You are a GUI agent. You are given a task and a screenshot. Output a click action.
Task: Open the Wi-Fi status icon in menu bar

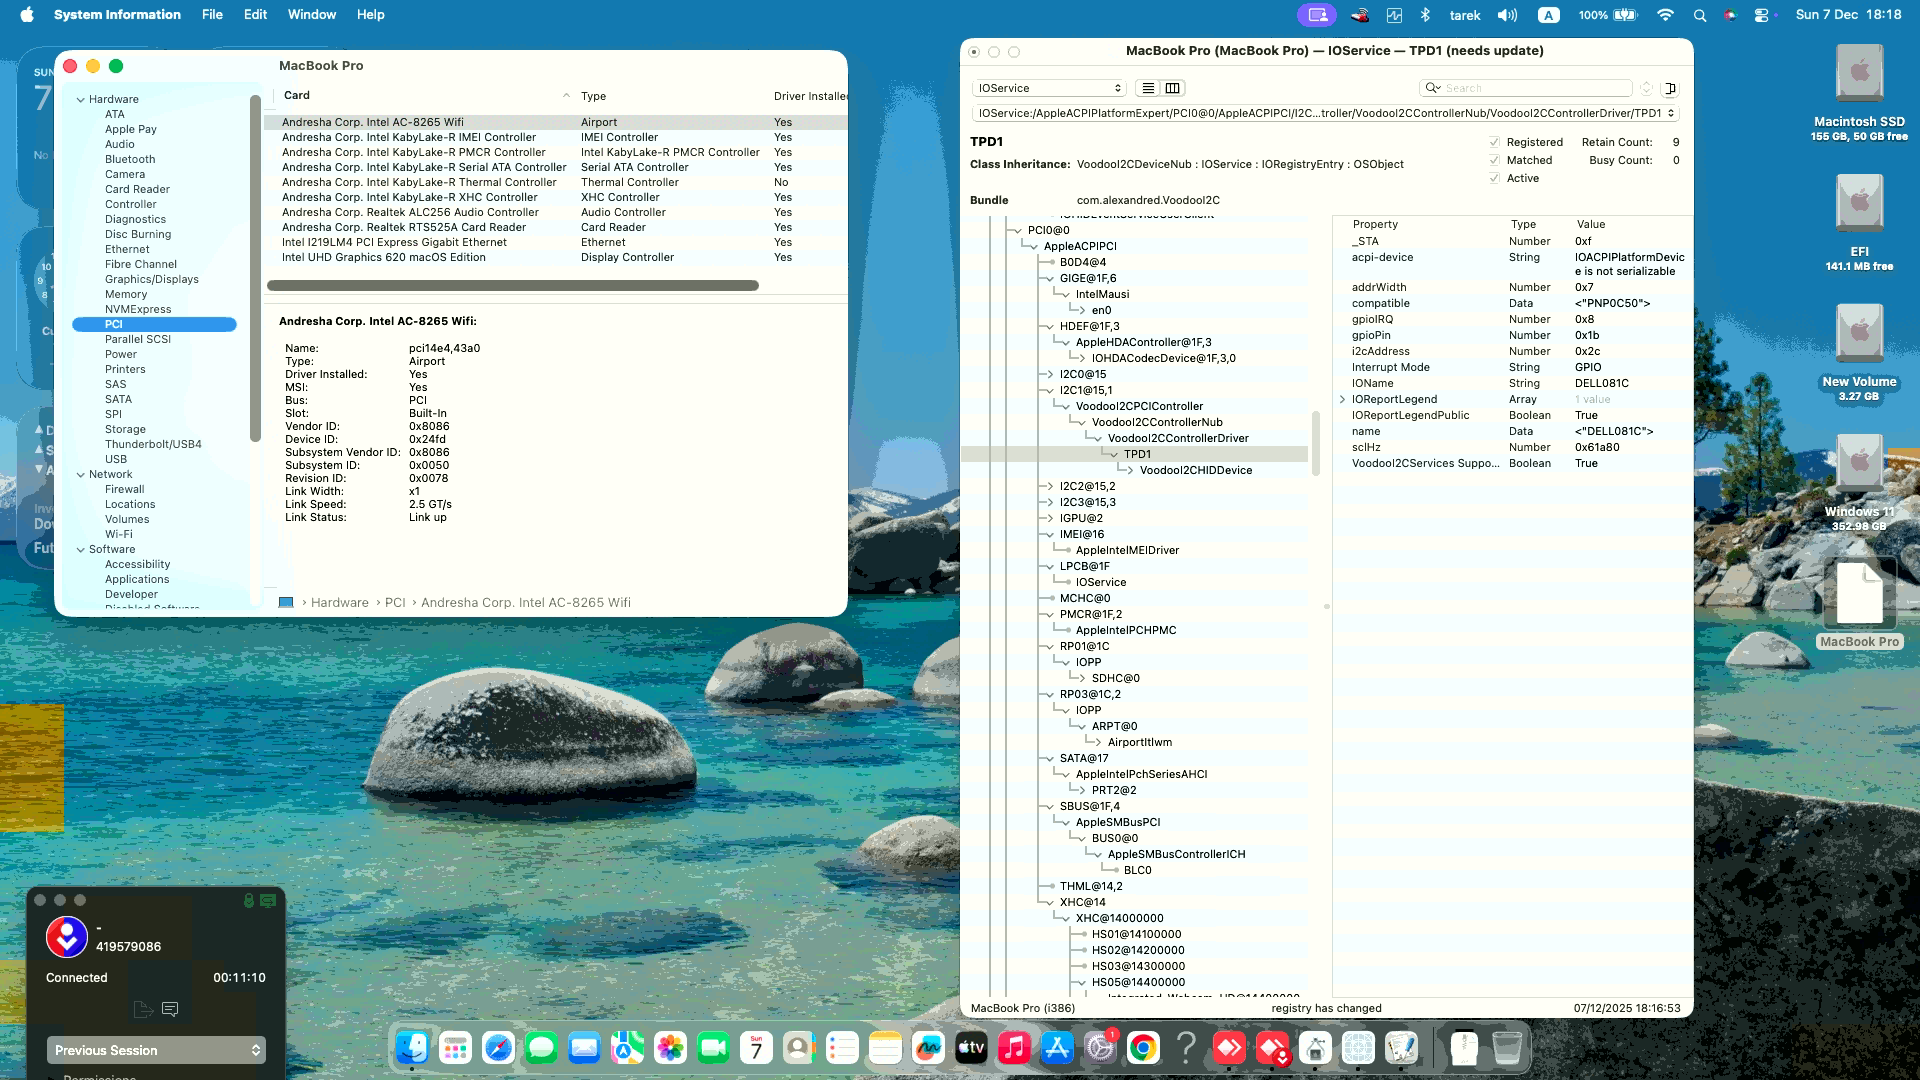pos(1665,15)
